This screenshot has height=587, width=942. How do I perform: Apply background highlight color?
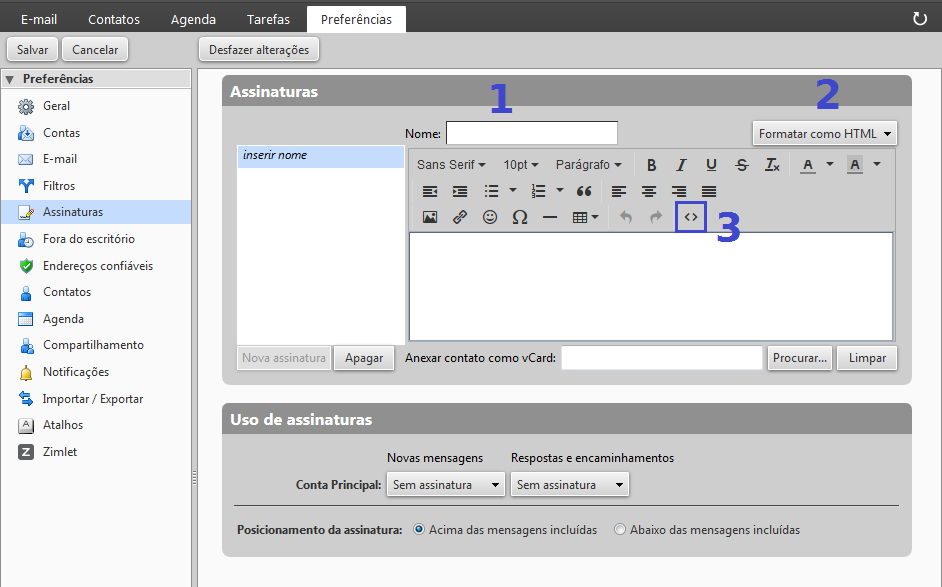(x=855, y=165)
